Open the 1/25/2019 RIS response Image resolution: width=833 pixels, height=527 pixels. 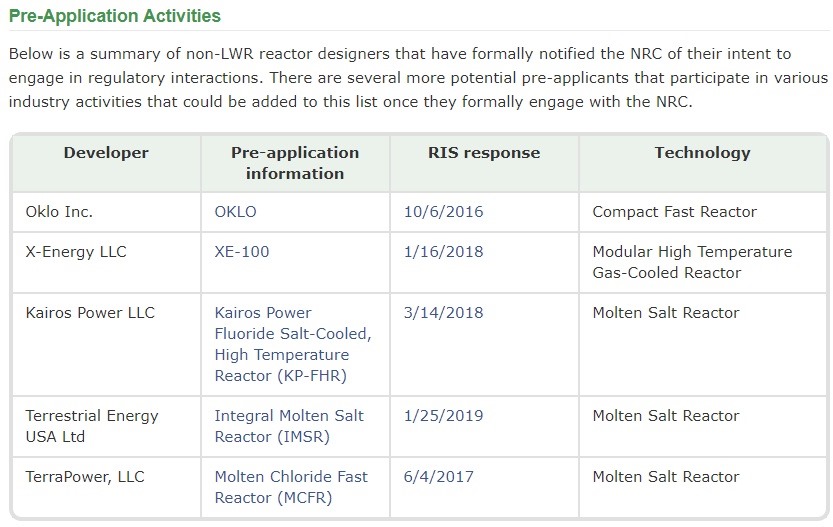(444, 415)
